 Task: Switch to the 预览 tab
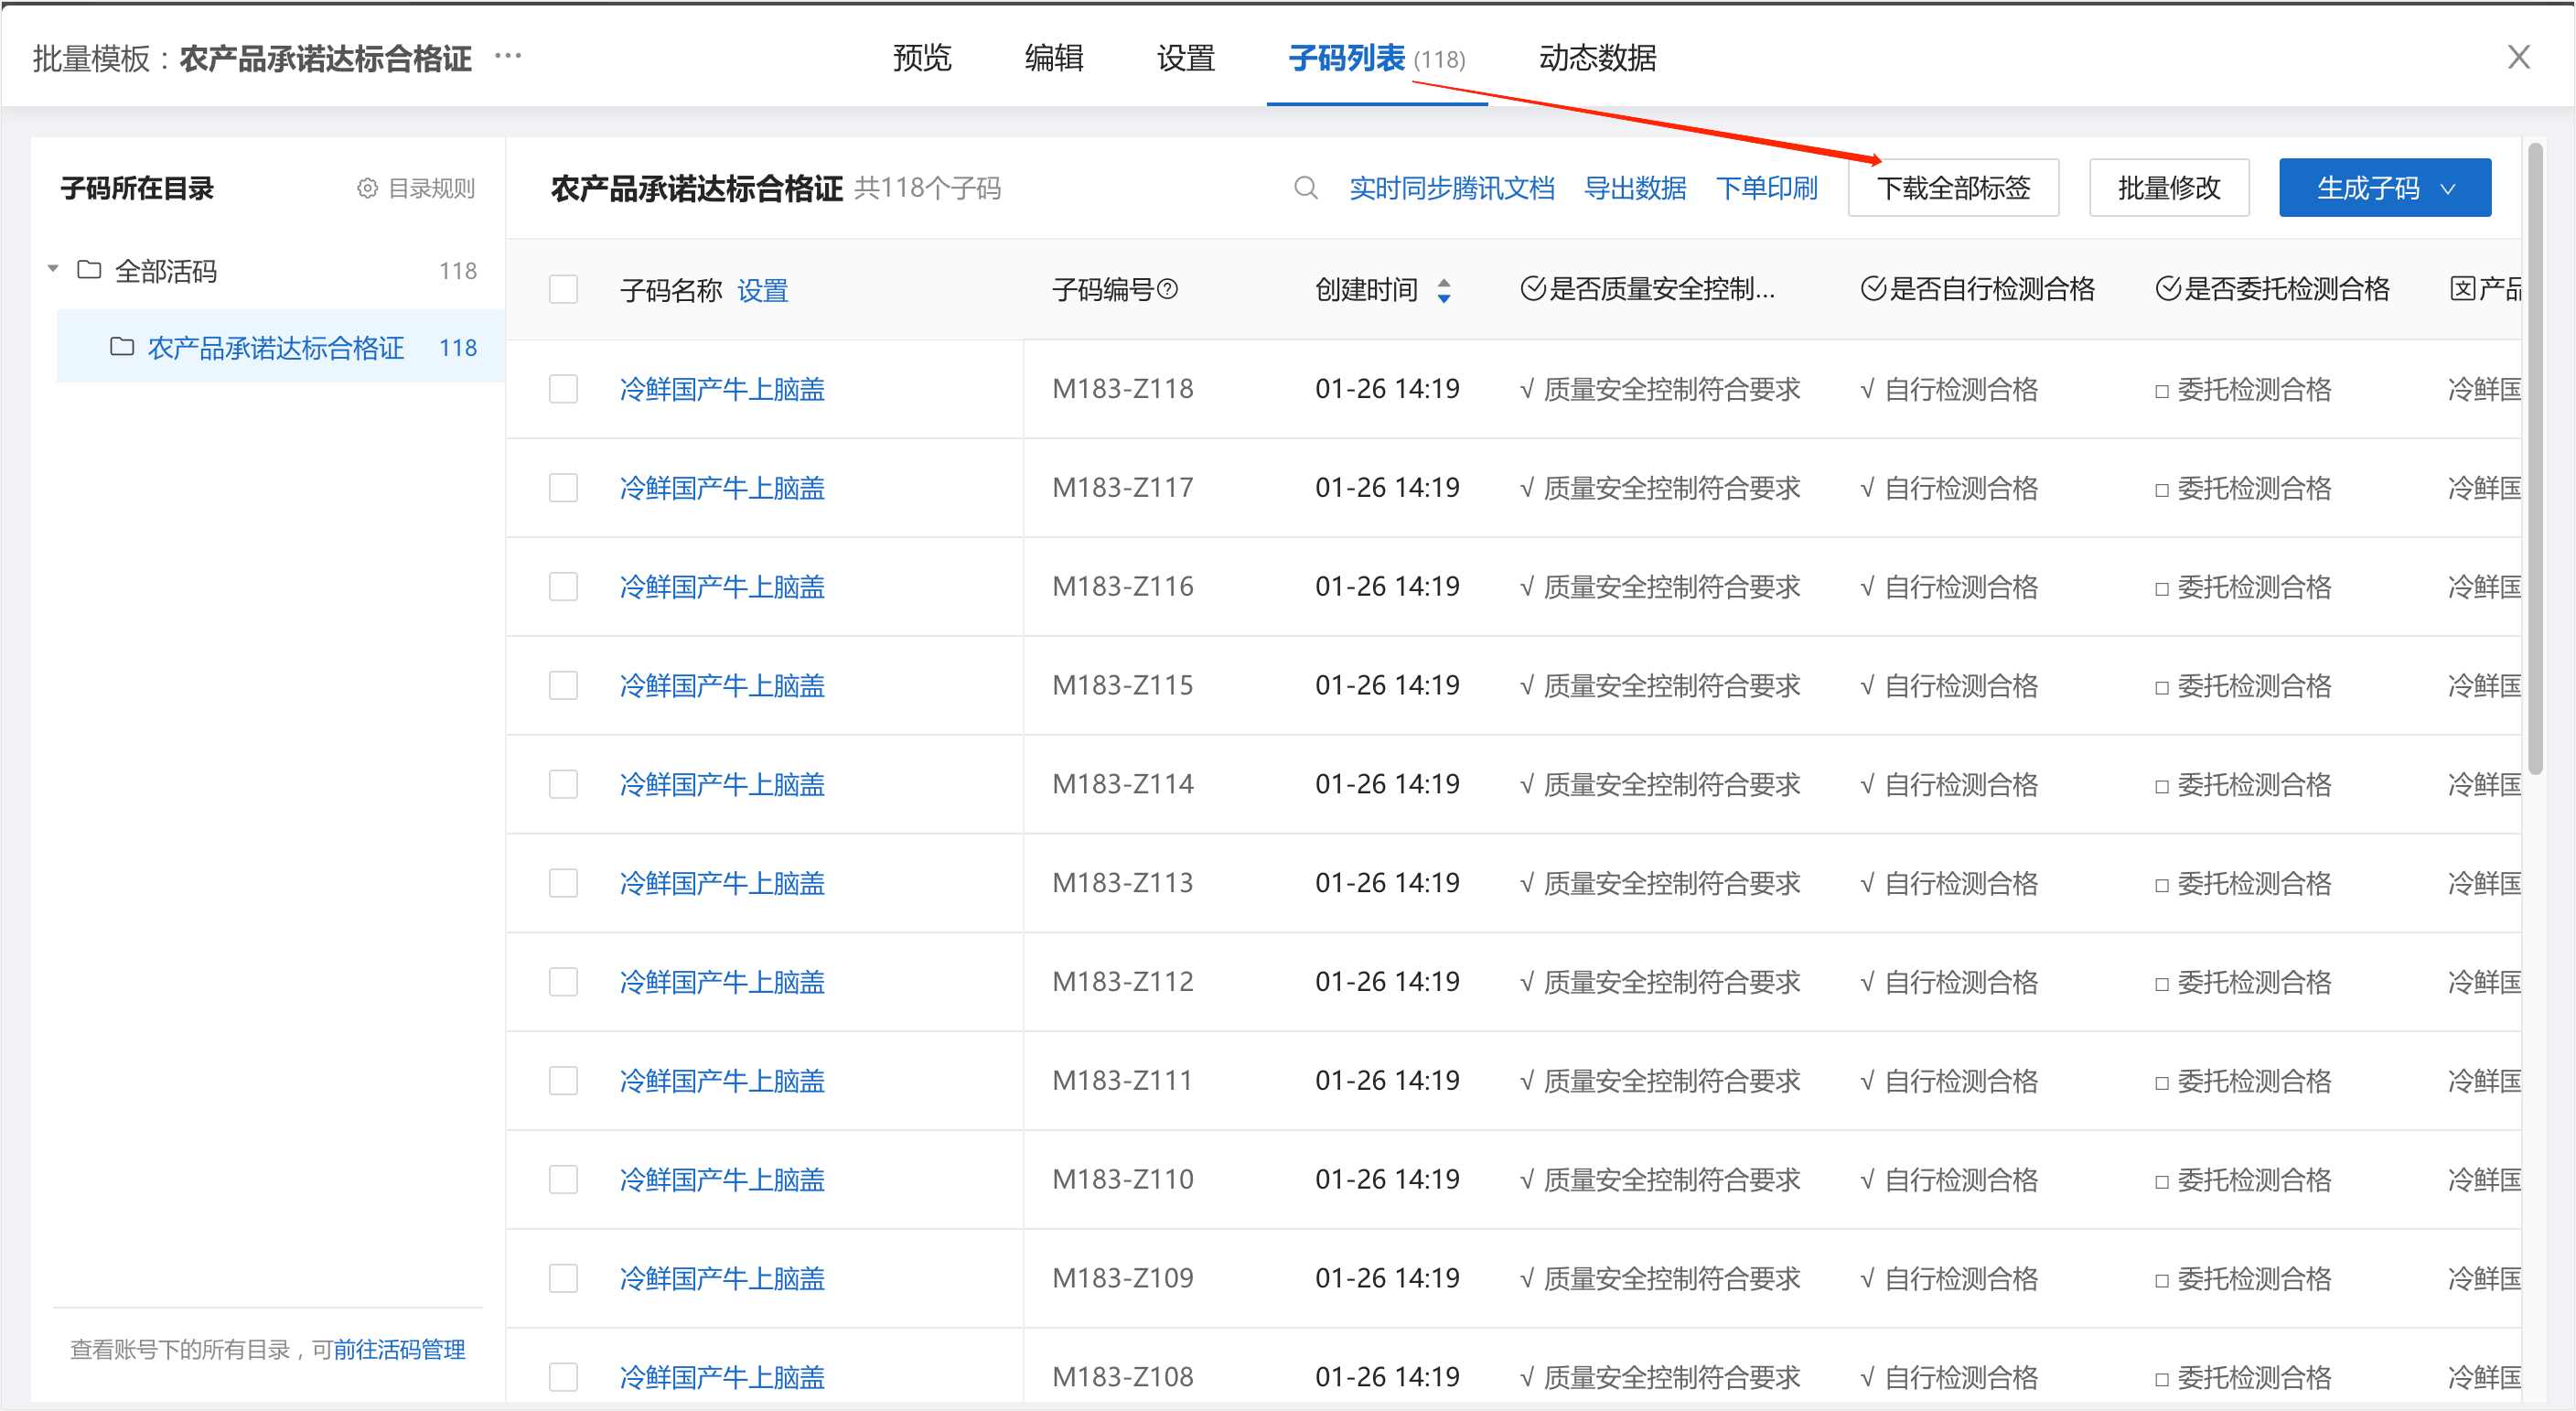(x=921, y=58)
